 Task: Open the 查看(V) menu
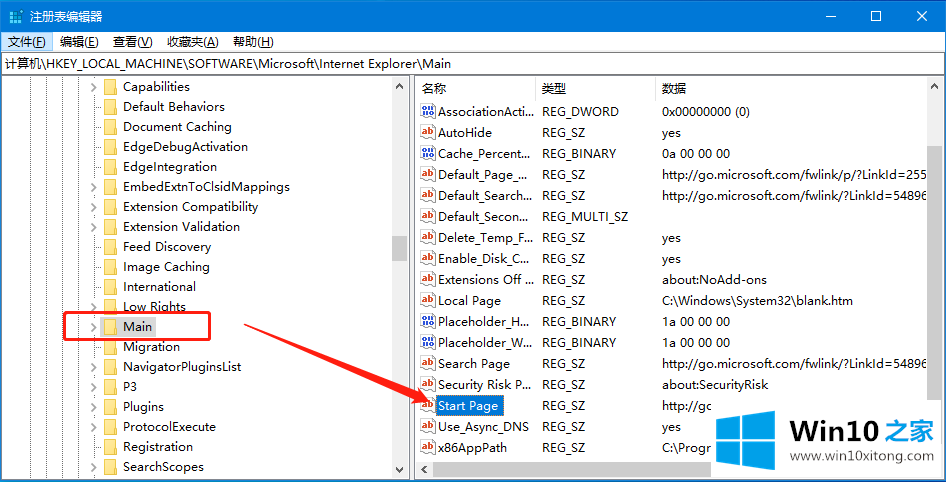click(133, 42)
